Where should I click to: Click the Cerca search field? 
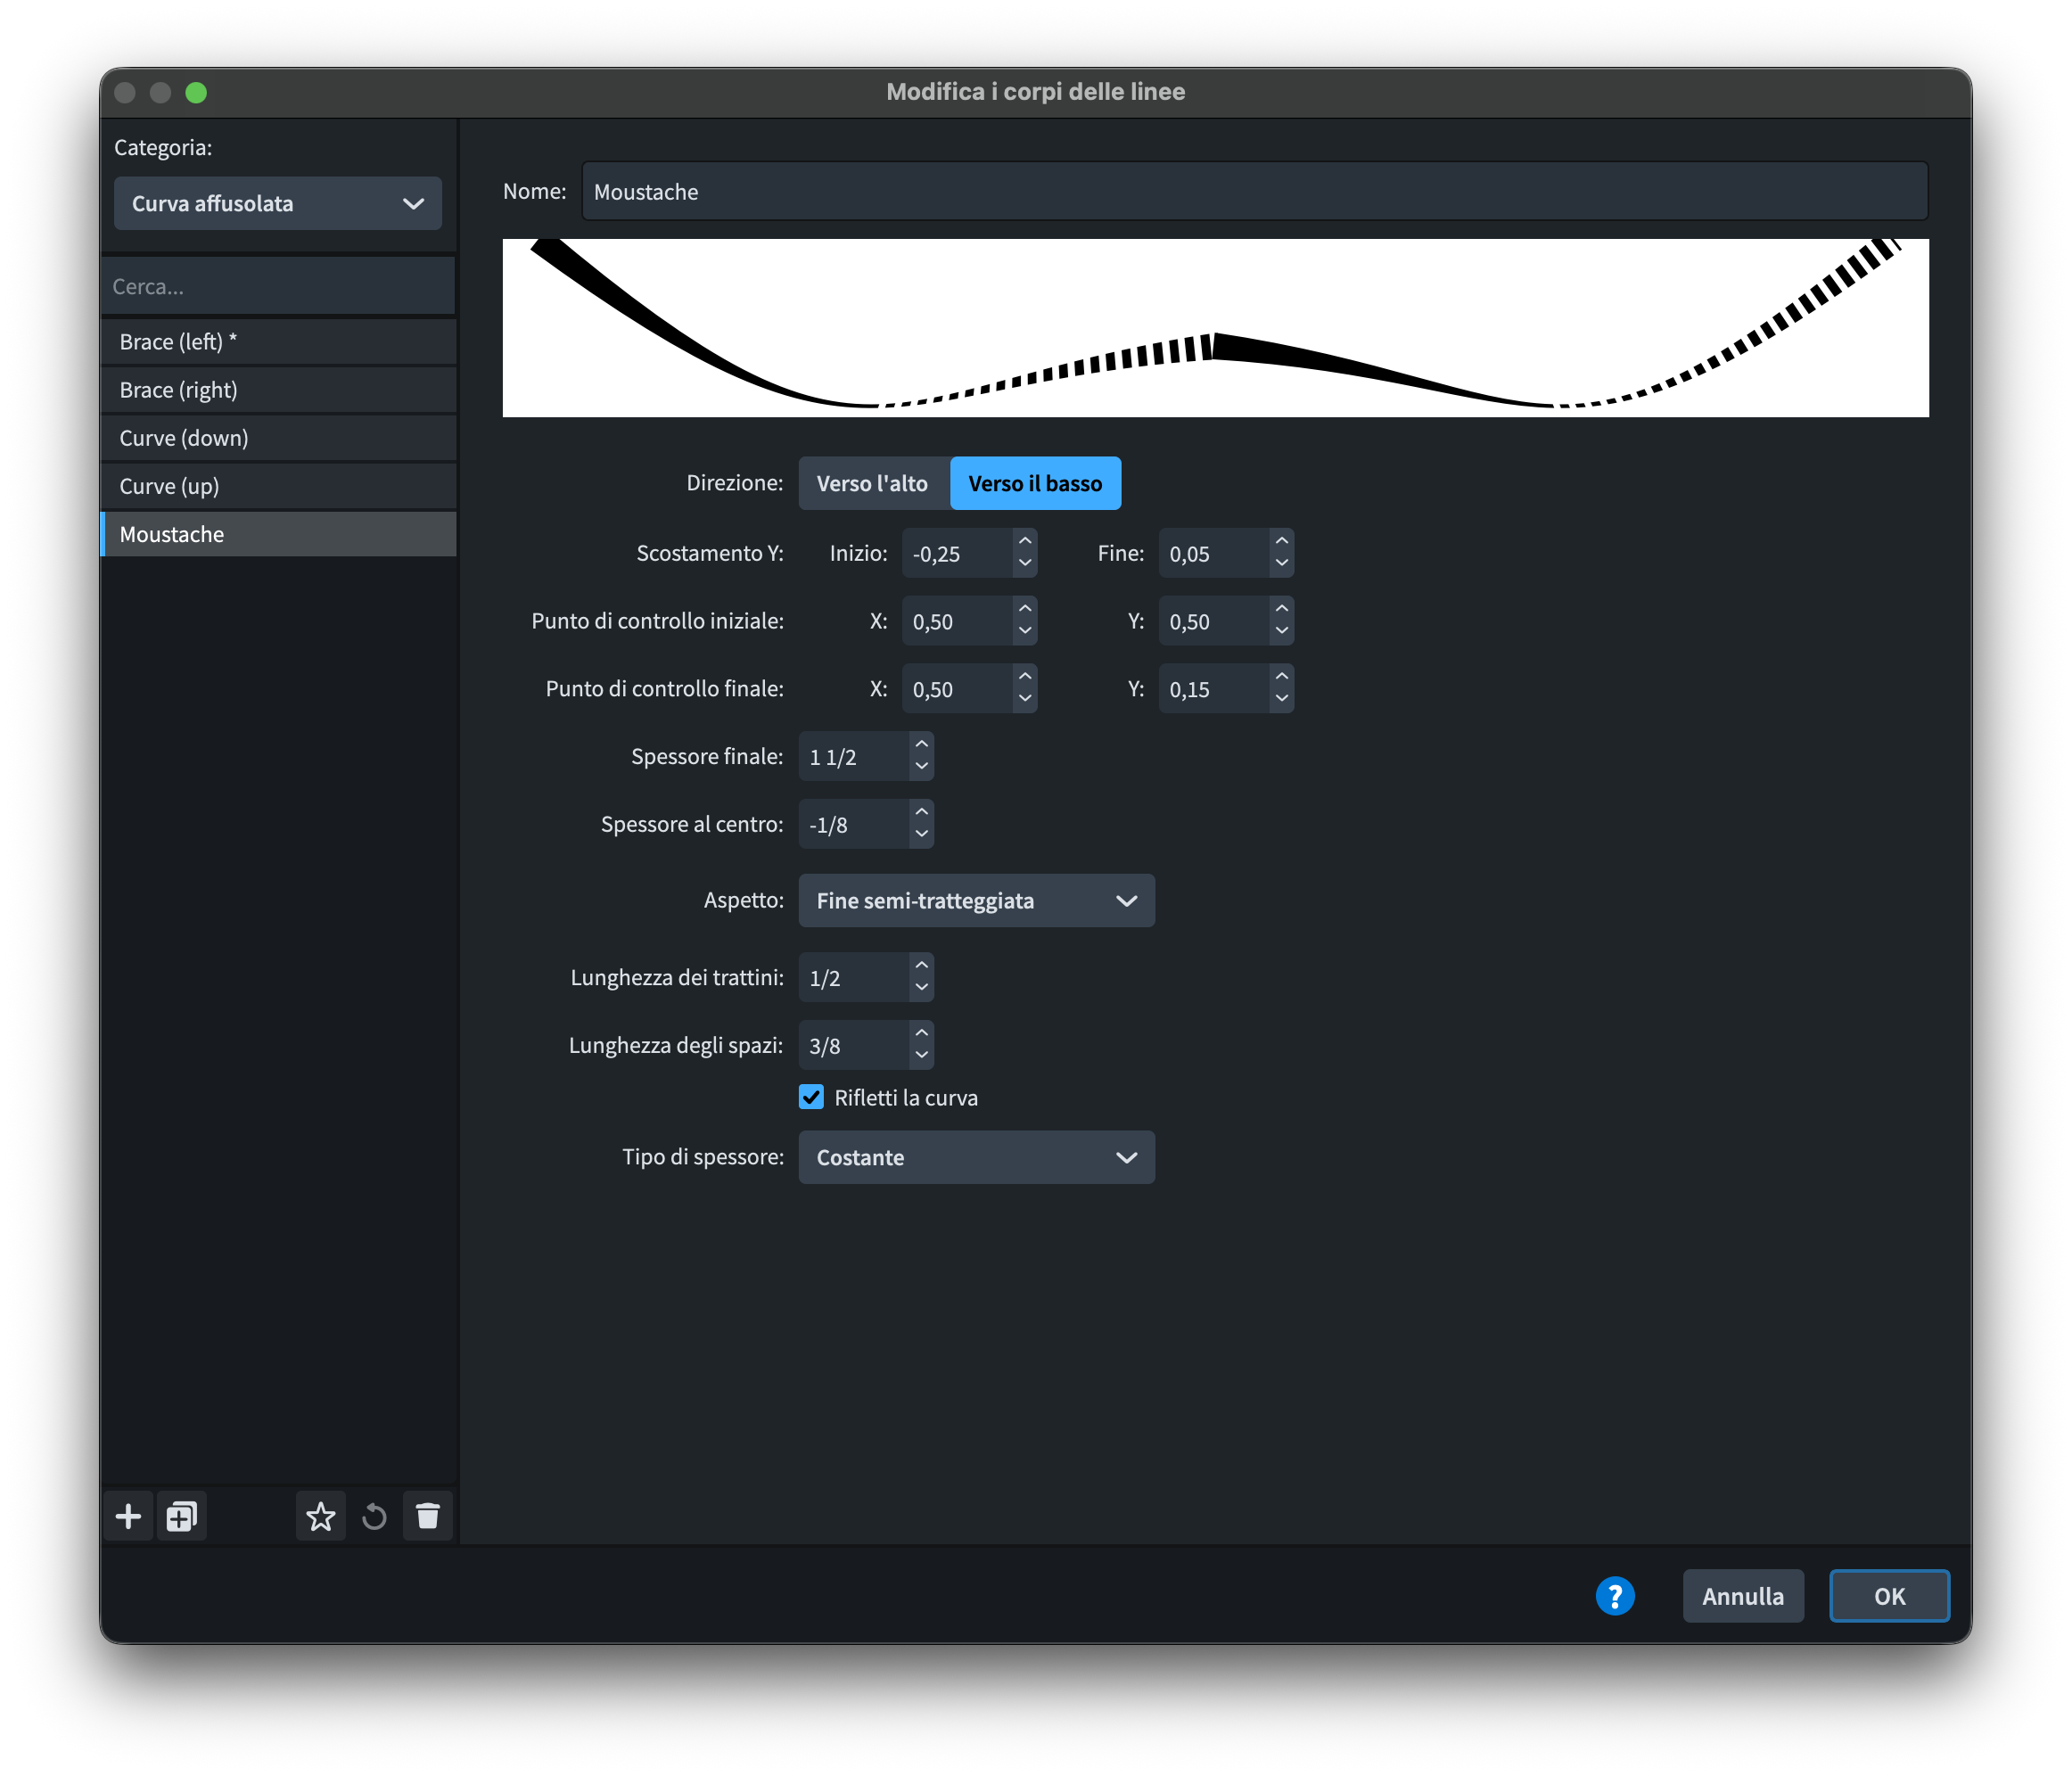278,287
